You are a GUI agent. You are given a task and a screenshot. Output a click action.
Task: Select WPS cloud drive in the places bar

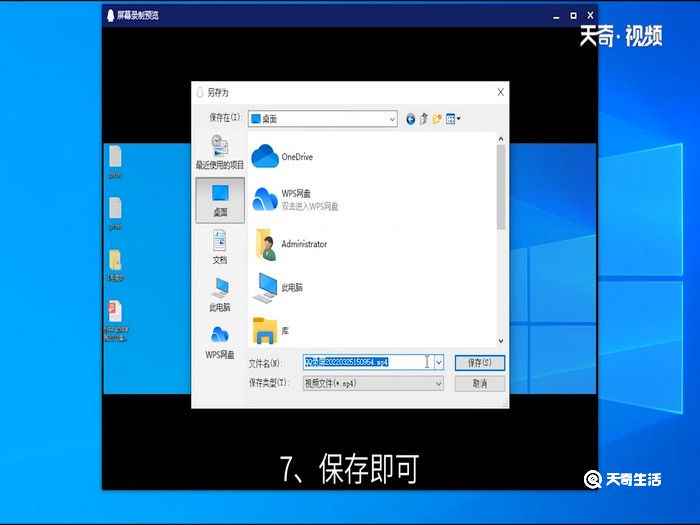220,342
